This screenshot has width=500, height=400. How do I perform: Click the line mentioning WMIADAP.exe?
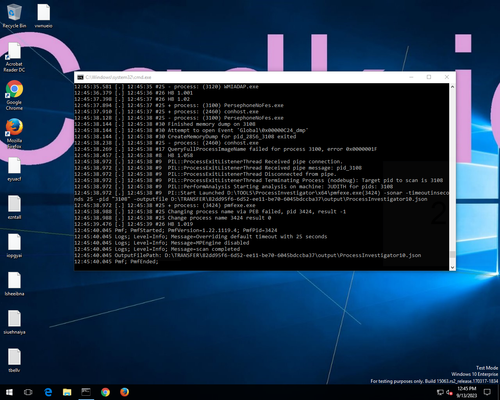point(166,87)
